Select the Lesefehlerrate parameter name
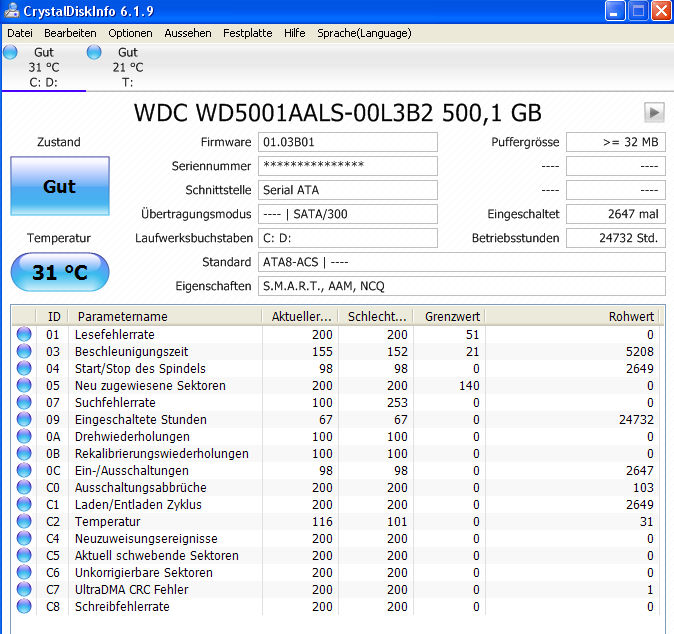674x634 pixels. click(x=114, y=334)
